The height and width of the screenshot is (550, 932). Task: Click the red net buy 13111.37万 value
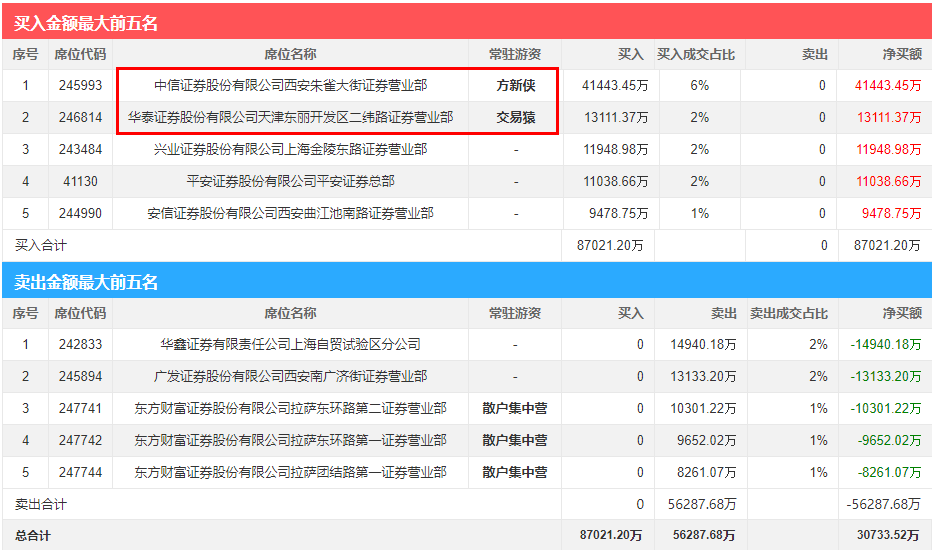pos(889,118)
